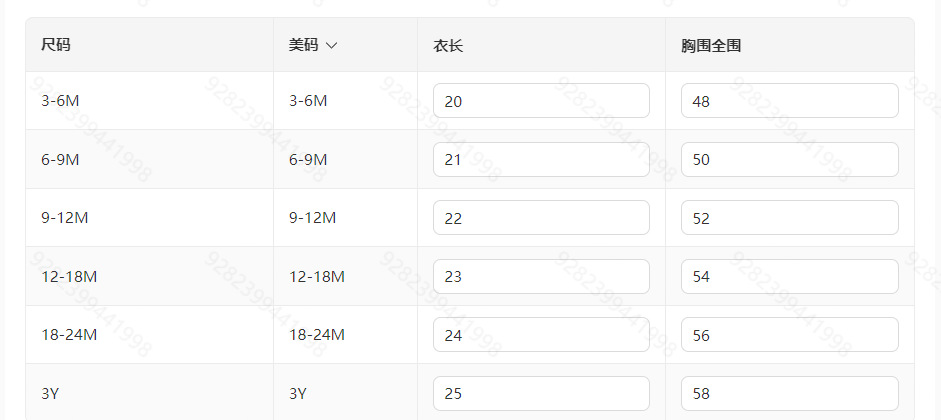Edit the 3Y 衣长 value 25
Viewport: 941px width, 420px height.
click(x=541, y=393)
